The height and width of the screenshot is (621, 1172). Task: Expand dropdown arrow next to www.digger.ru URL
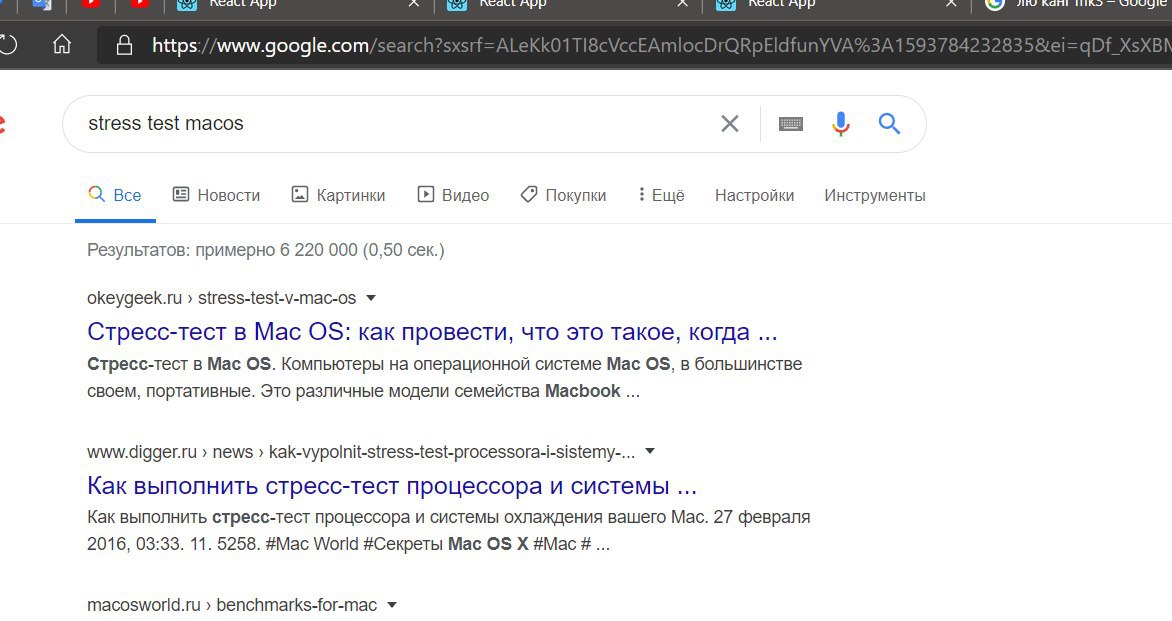(650, 451)
